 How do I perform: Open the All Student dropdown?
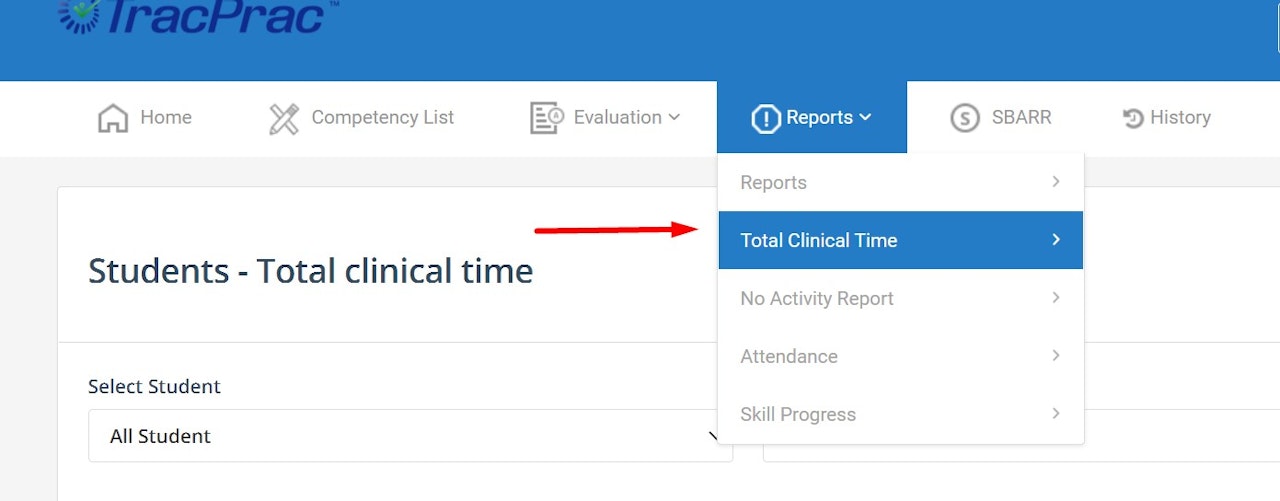[x=410, y=436]
